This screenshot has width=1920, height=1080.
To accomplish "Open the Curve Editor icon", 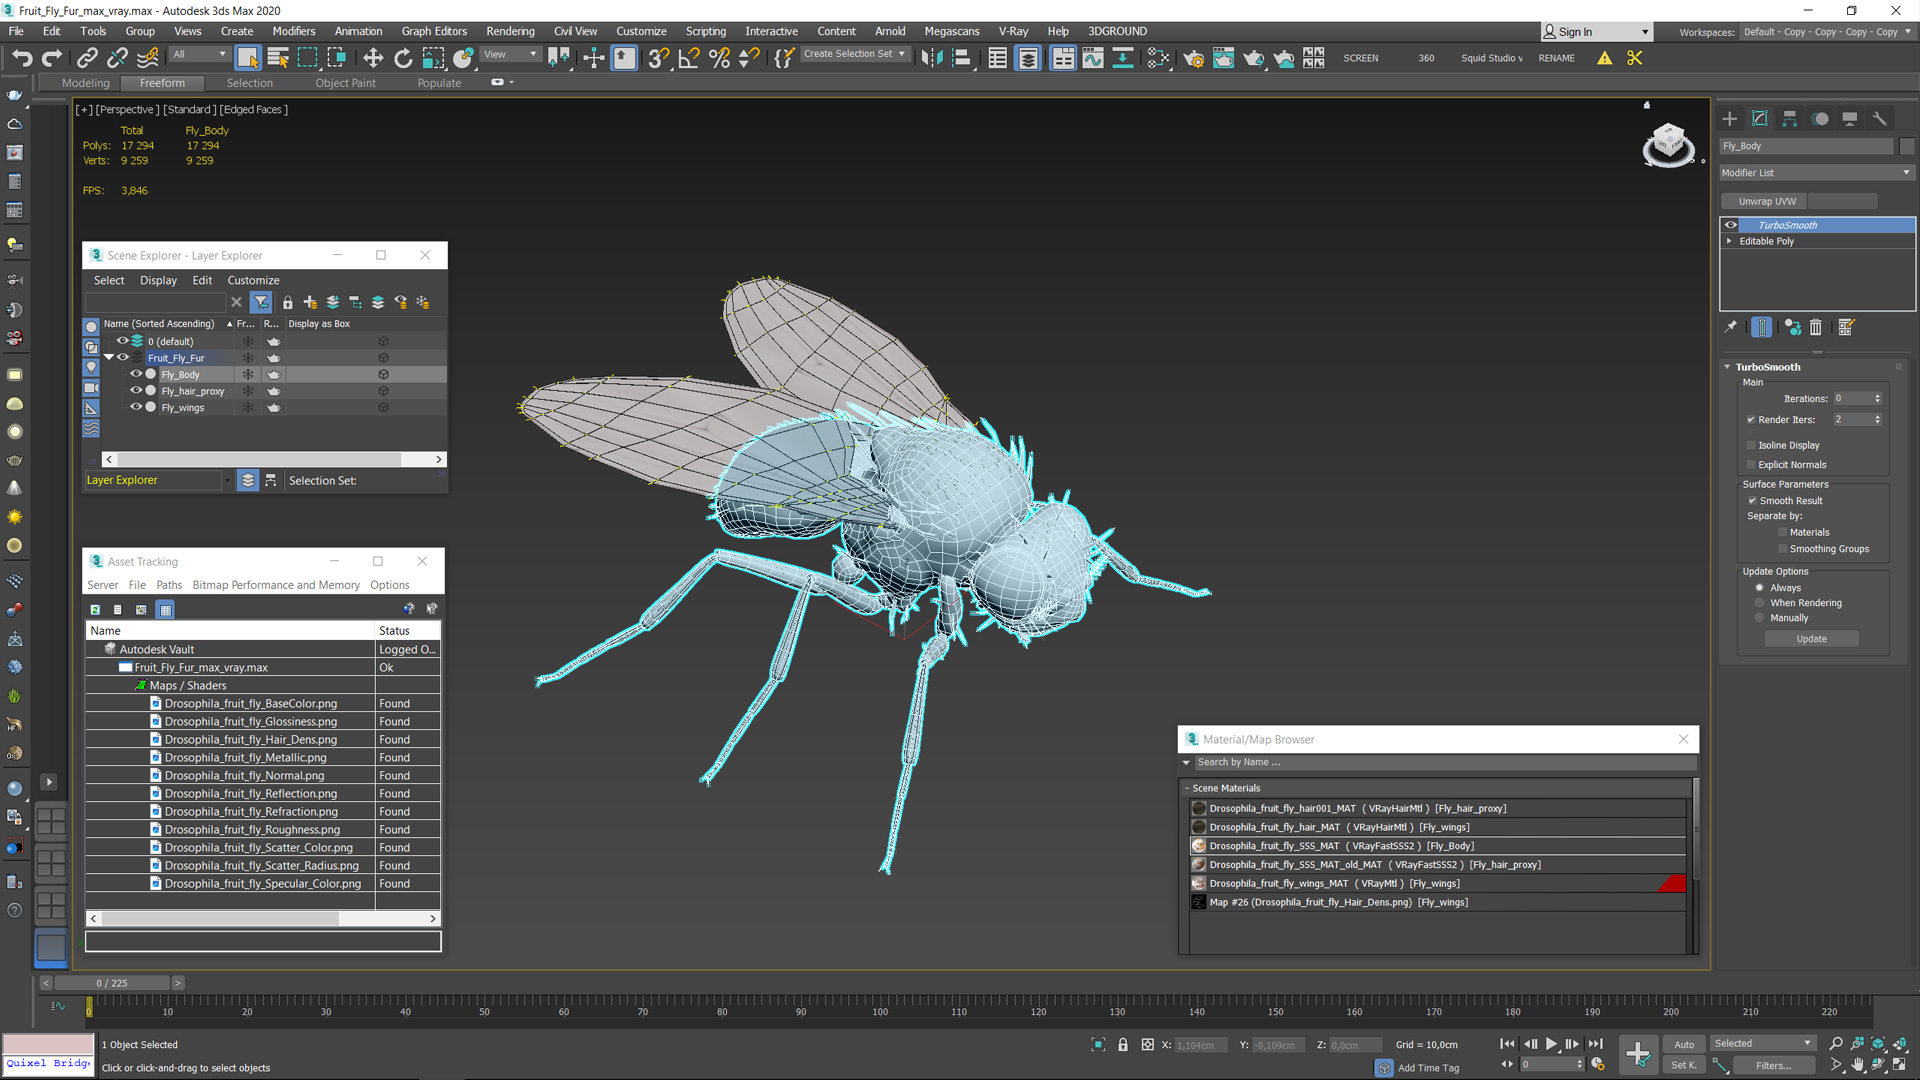I will [x=1093, y=58].
